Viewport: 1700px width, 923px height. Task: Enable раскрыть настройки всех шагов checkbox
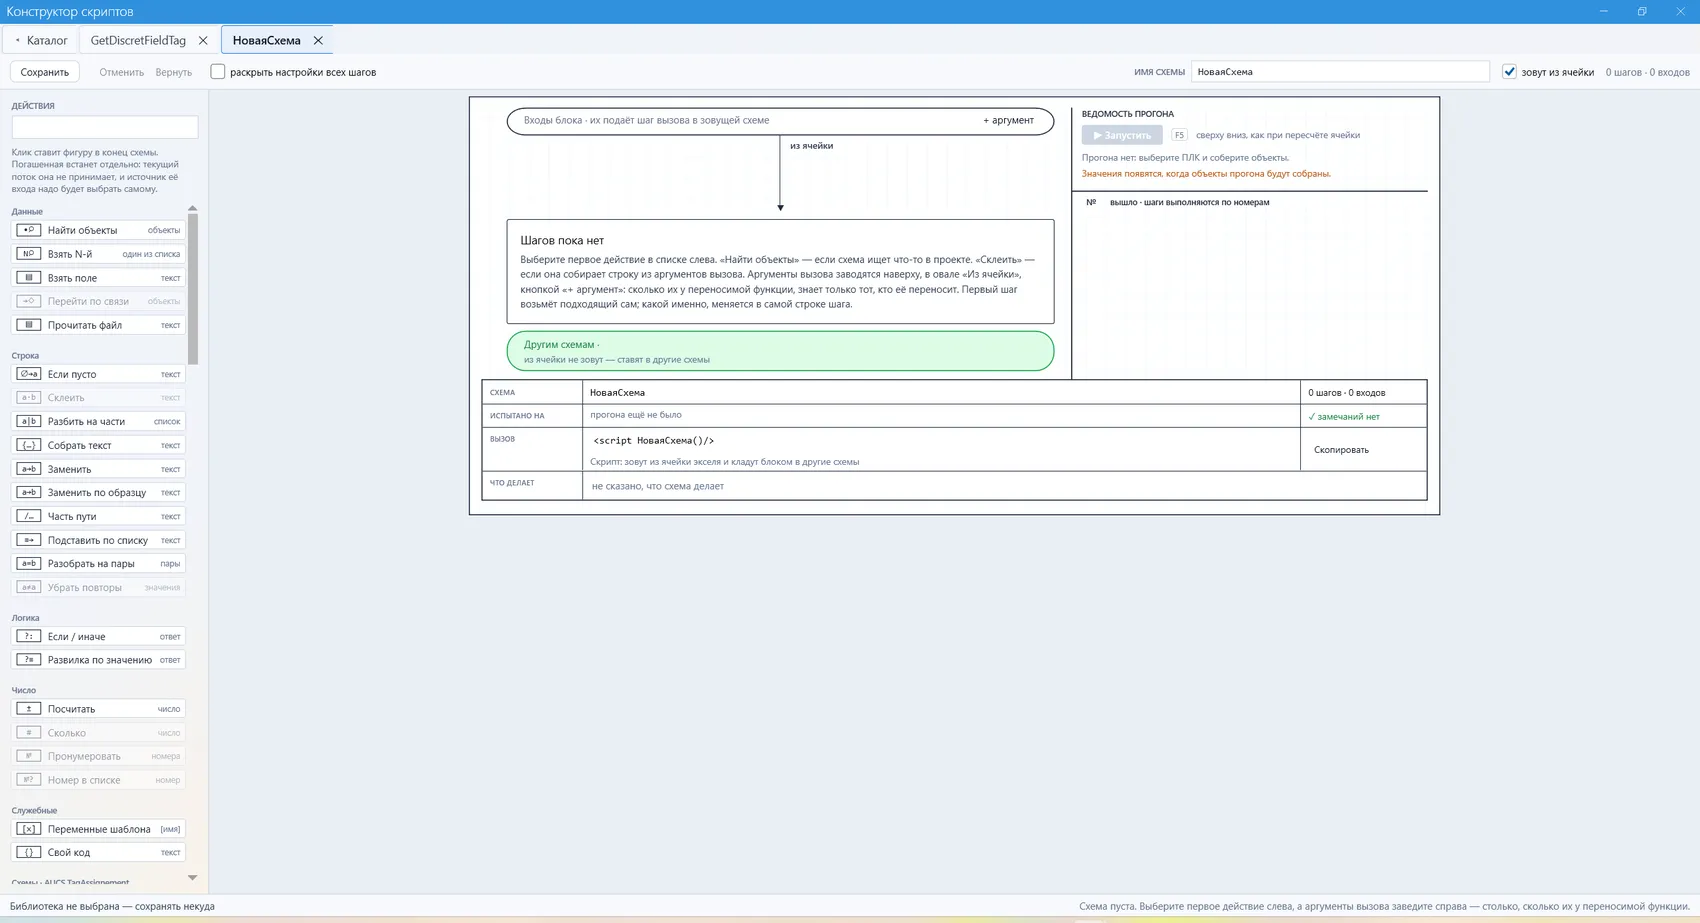click(217, 72)
